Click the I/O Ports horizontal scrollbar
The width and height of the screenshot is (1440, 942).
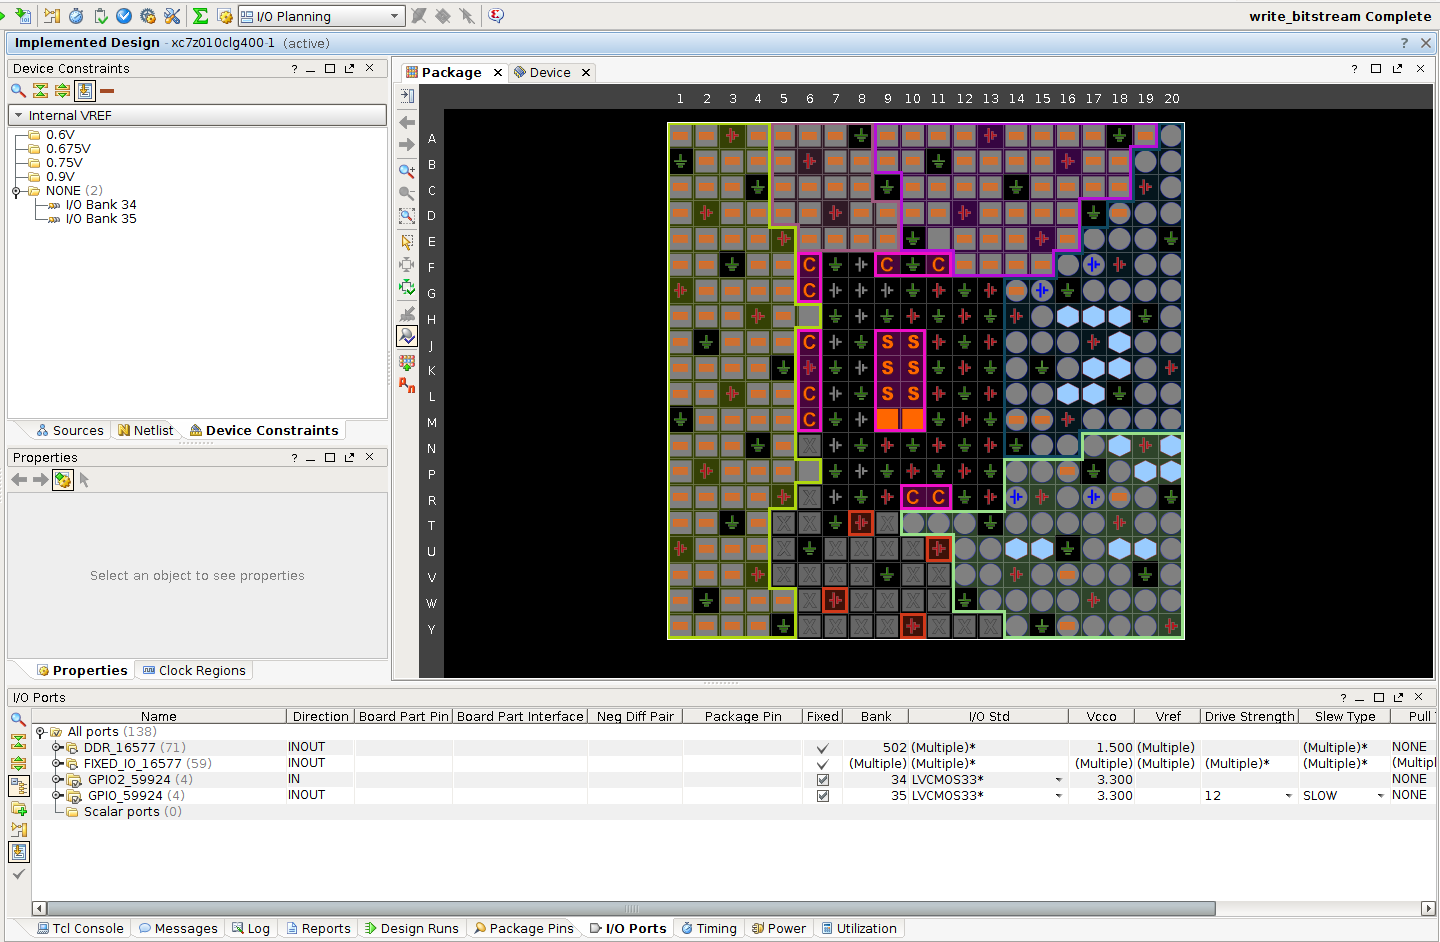pos(630,909)
